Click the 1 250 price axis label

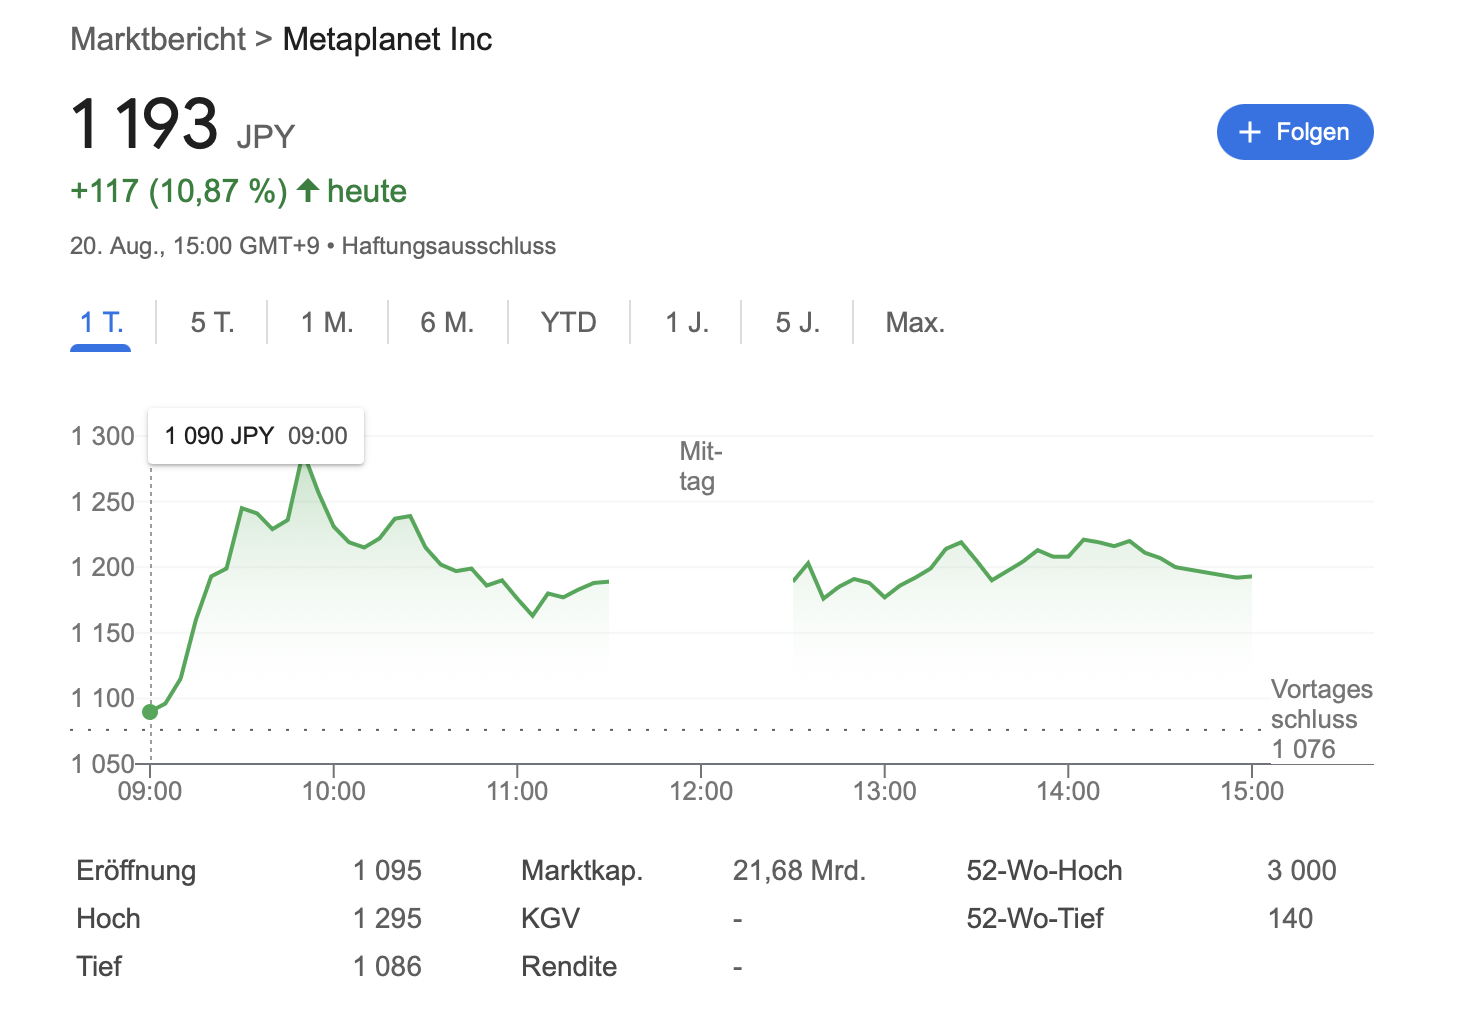(x=102, y=502)
